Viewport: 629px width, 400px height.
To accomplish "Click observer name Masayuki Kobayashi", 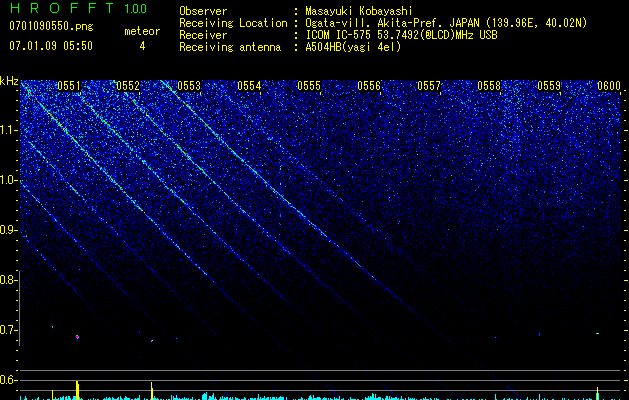I will point(359,11).
